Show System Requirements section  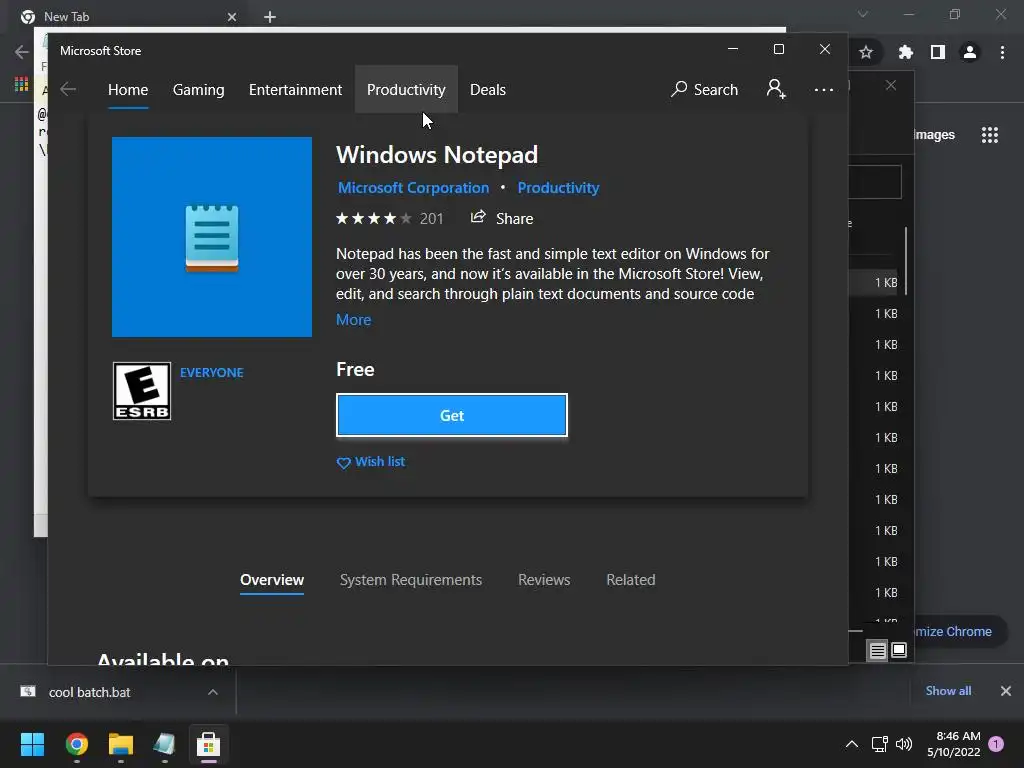pos(411,580)
